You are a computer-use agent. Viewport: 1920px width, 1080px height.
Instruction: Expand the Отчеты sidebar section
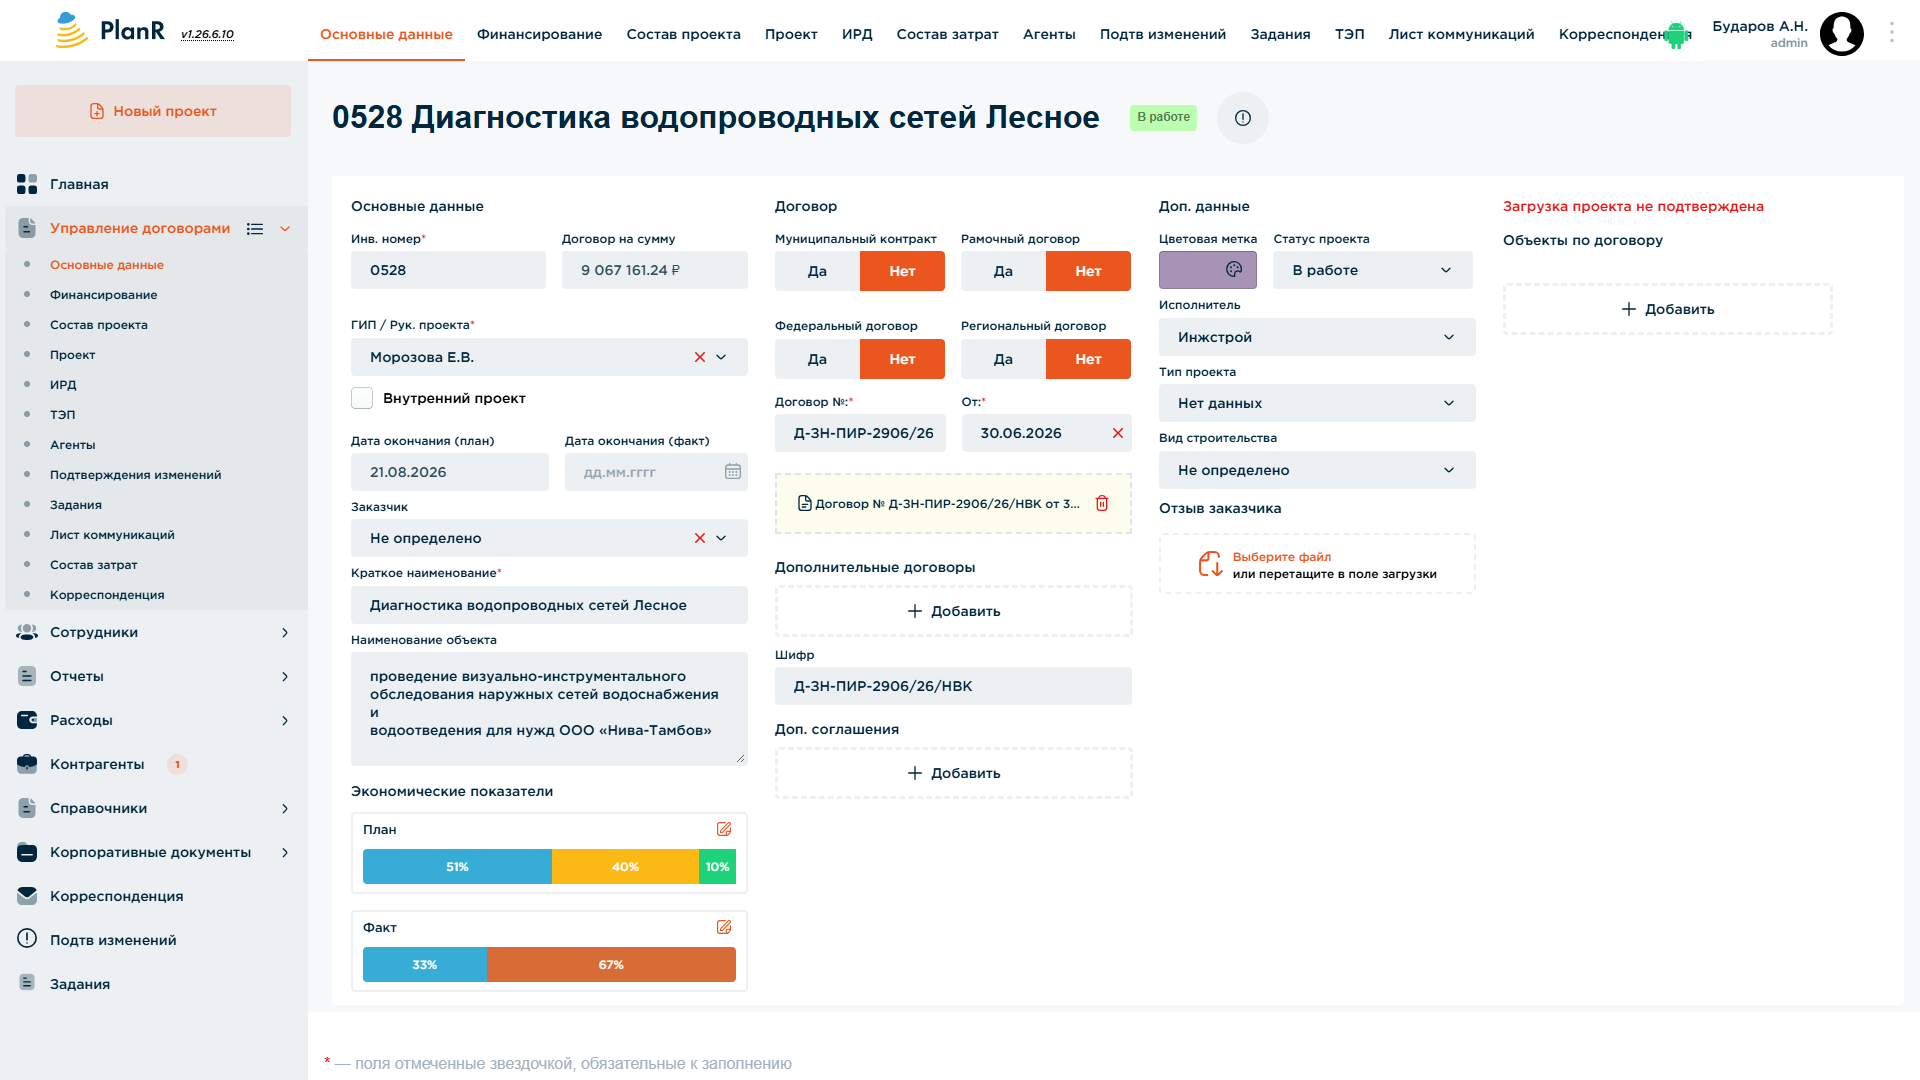tap(285, 676)
